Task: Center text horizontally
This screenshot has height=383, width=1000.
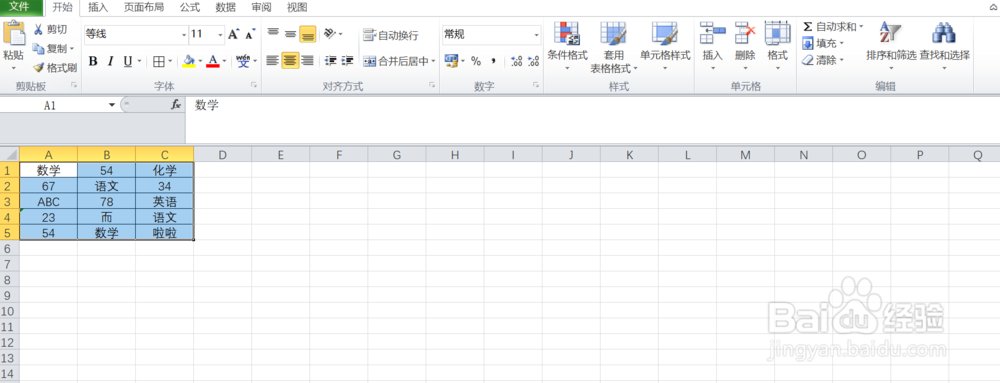Action: click(x=290, y=61)
